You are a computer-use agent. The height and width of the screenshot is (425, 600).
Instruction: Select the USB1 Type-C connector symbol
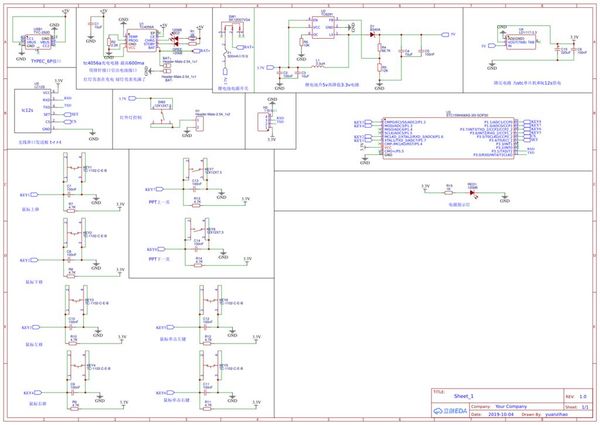click(38, 42)
